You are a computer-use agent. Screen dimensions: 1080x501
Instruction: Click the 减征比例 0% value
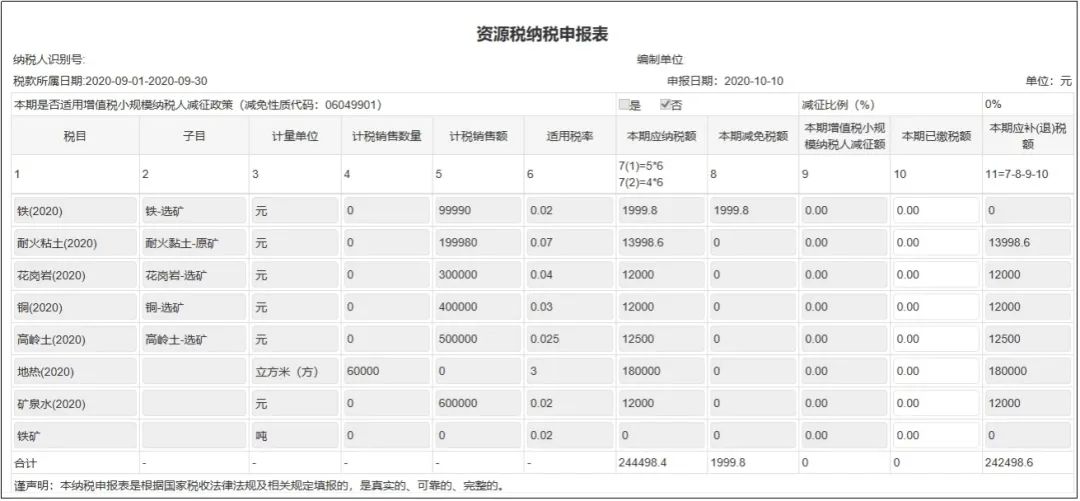[x=993, y=105]
